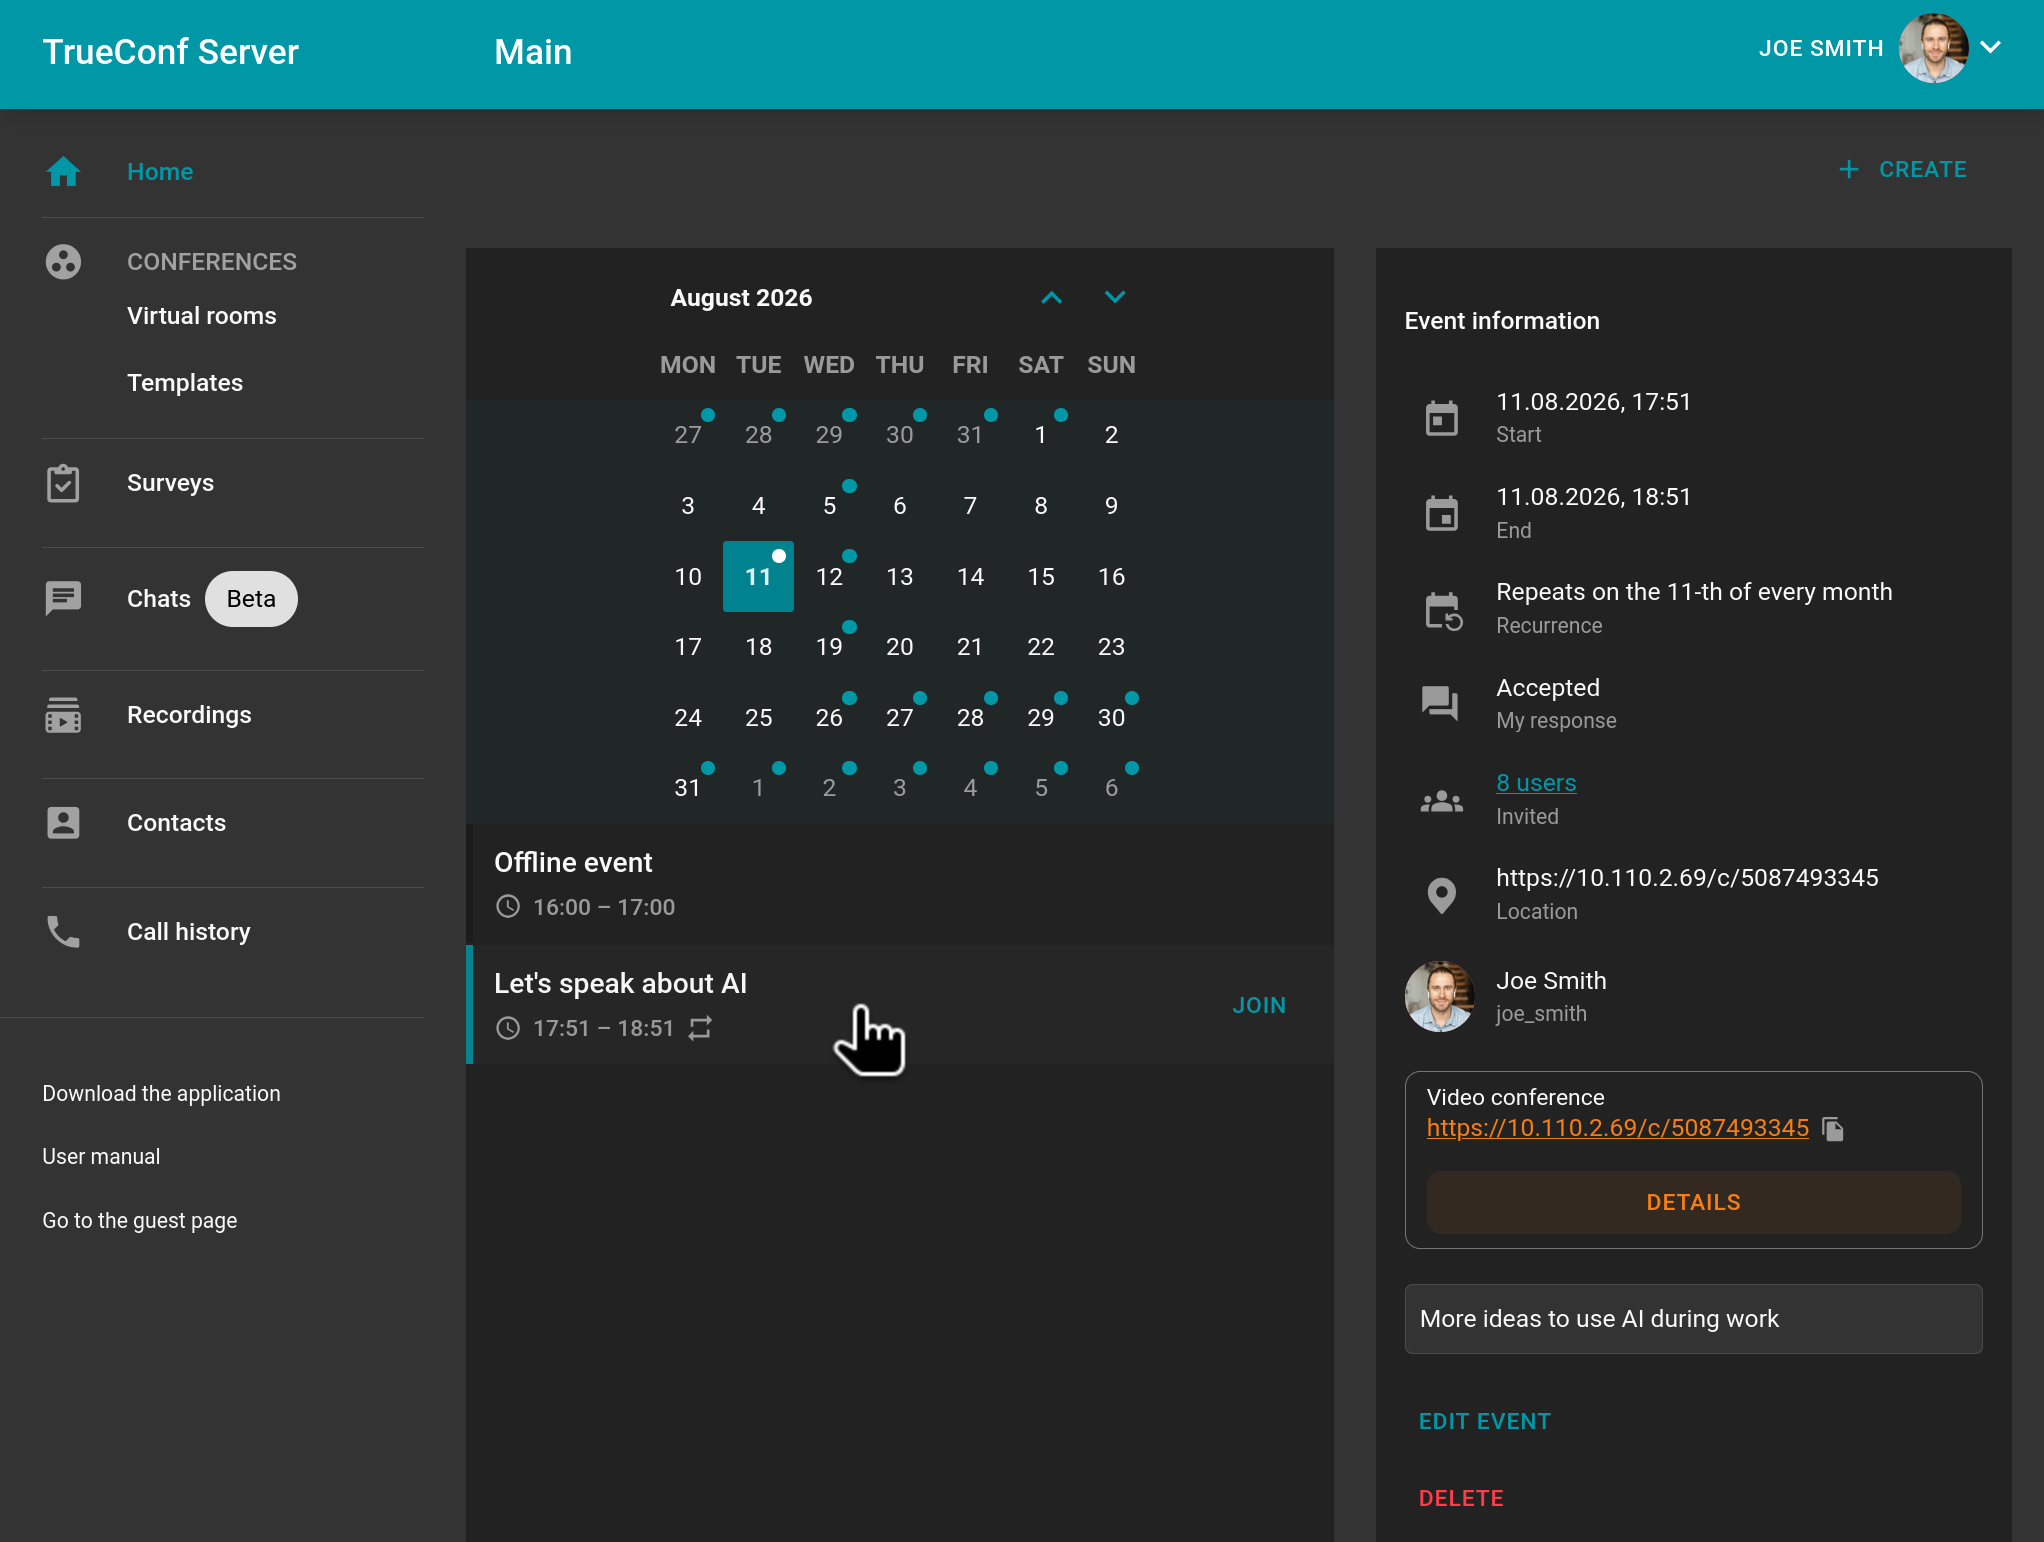This screenshot has width=2044, height=1542.
Task: Delete the event
Action: (1461, 1499)
